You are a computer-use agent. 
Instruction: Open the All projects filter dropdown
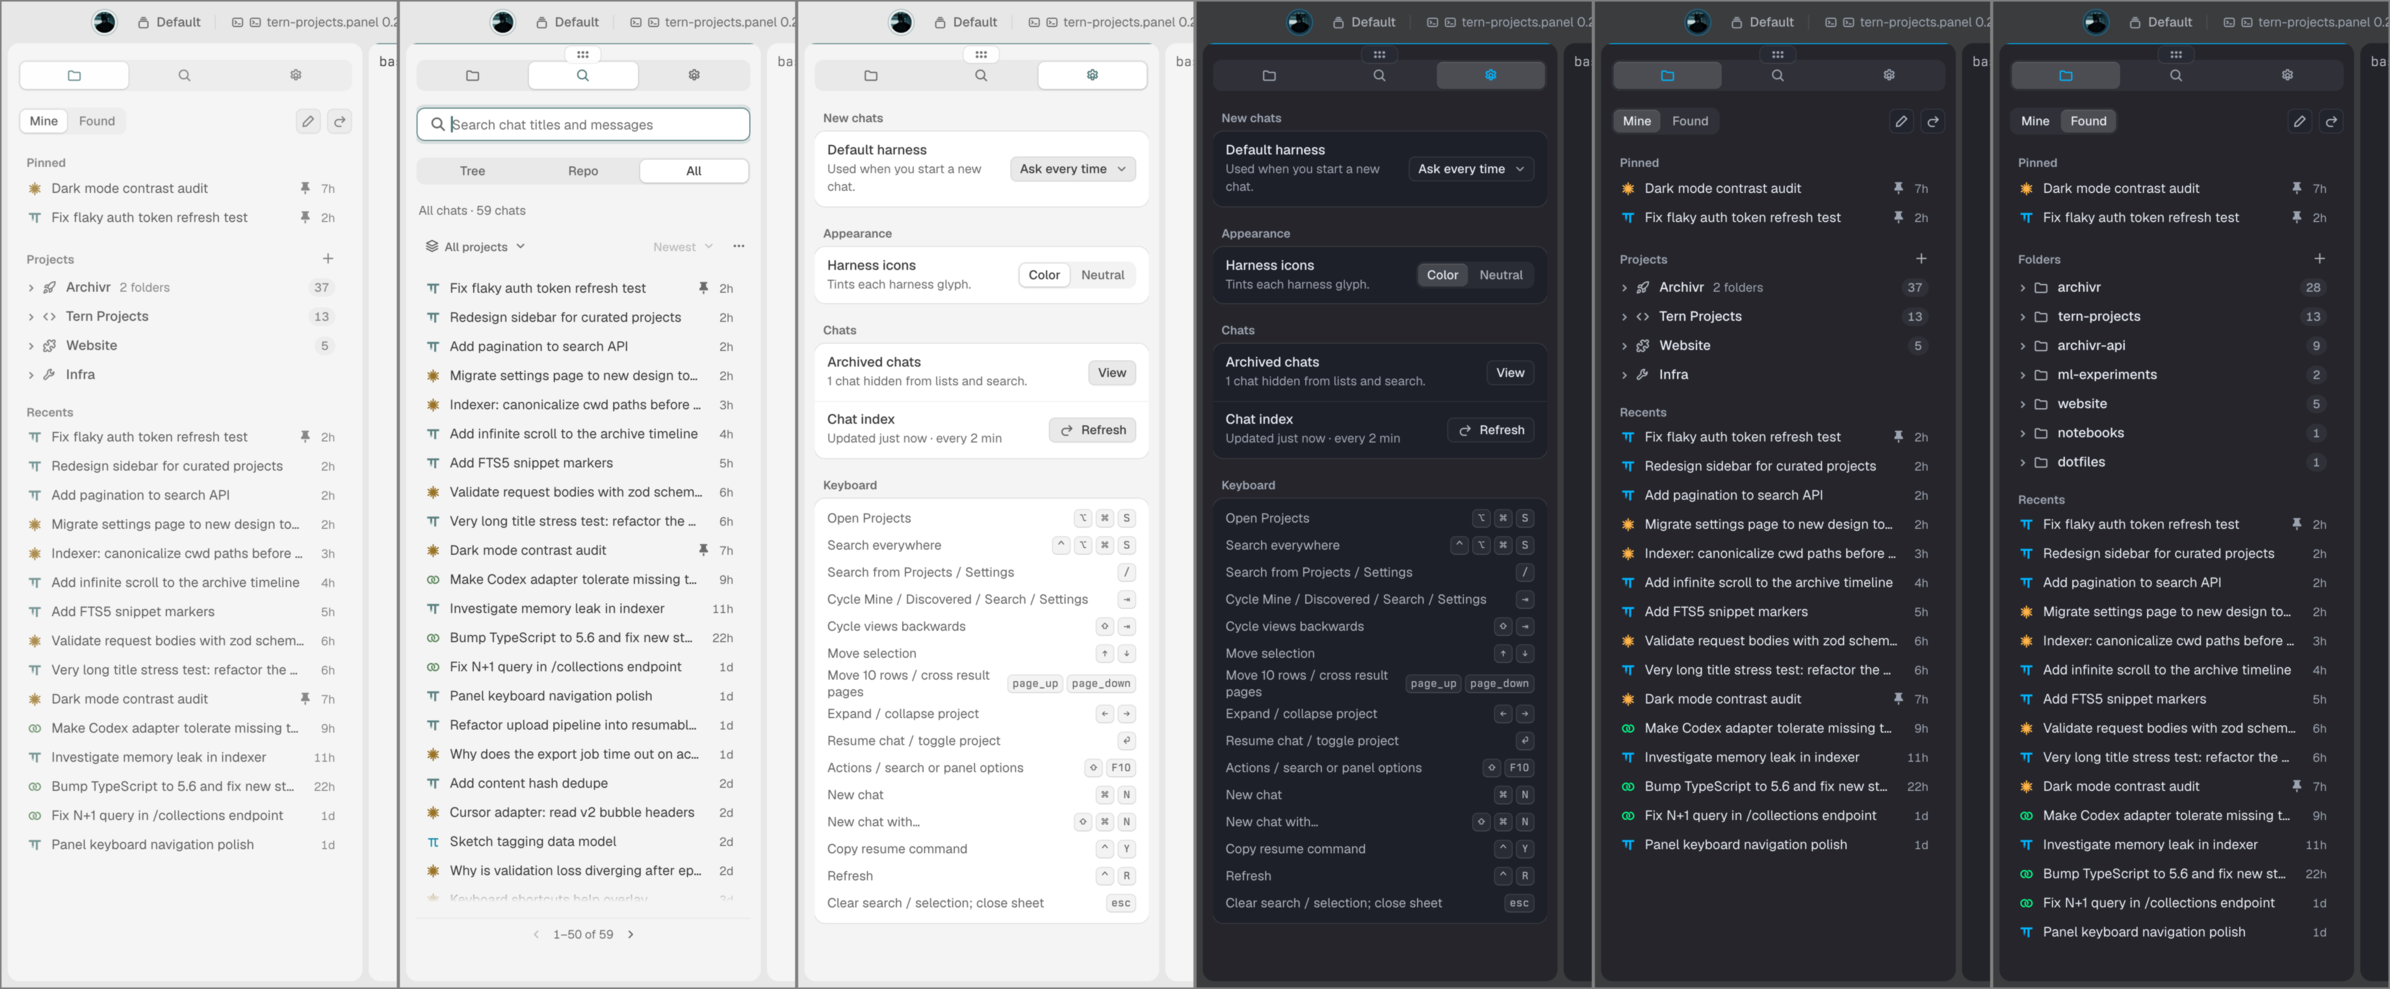point(475,247)
